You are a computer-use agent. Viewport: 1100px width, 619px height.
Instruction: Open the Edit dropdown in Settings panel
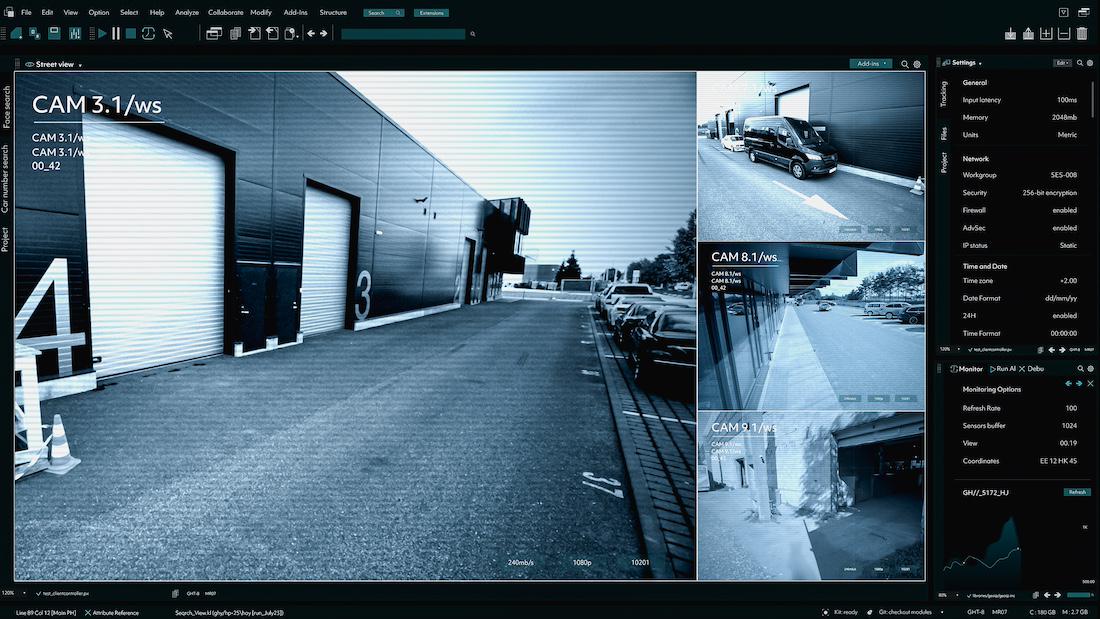coord(1062,63)
